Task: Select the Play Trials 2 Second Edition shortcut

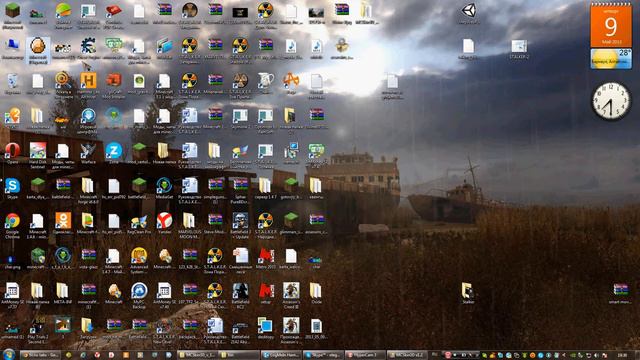Action: (38, 330)
